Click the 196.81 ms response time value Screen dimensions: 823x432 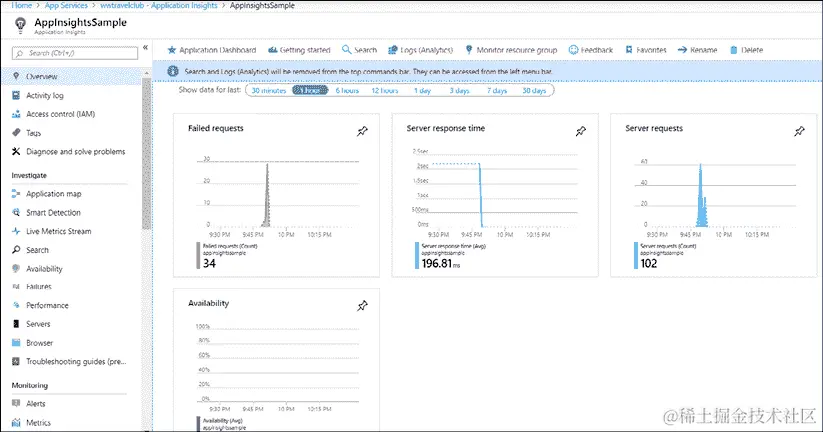(x=441, y=264)
